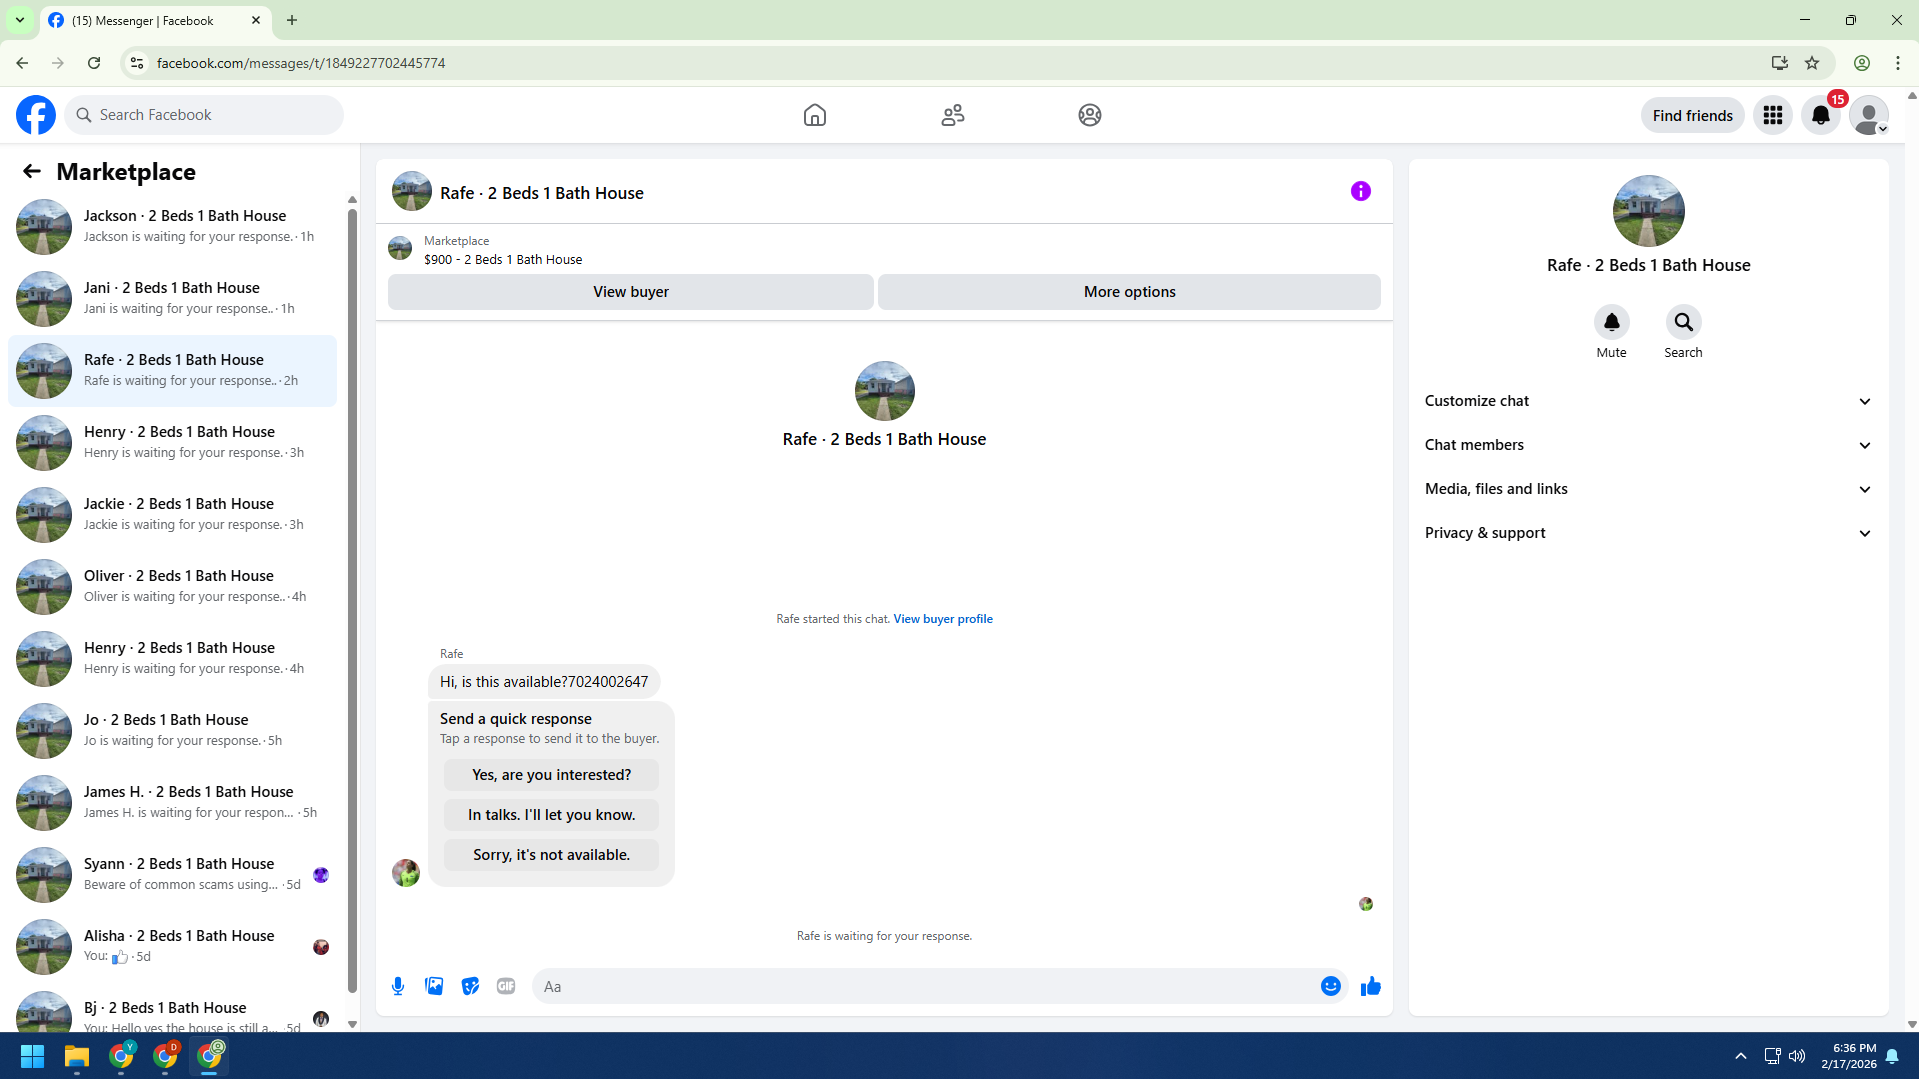
Task: Send quick reply "In talks. I'll let you know."
Action: tap(552, 815)
